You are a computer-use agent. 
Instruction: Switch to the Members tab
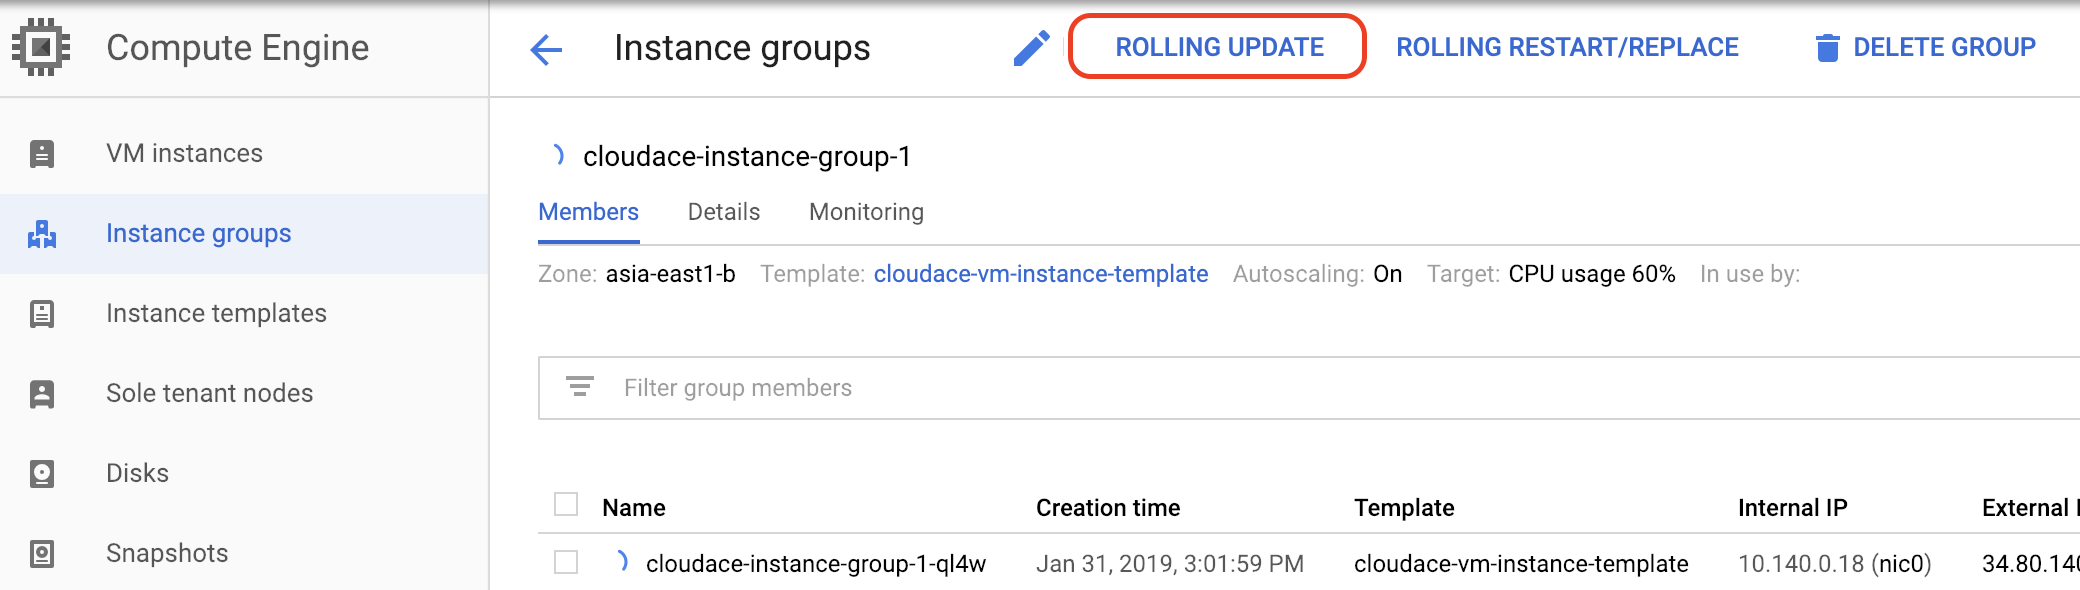588,212
